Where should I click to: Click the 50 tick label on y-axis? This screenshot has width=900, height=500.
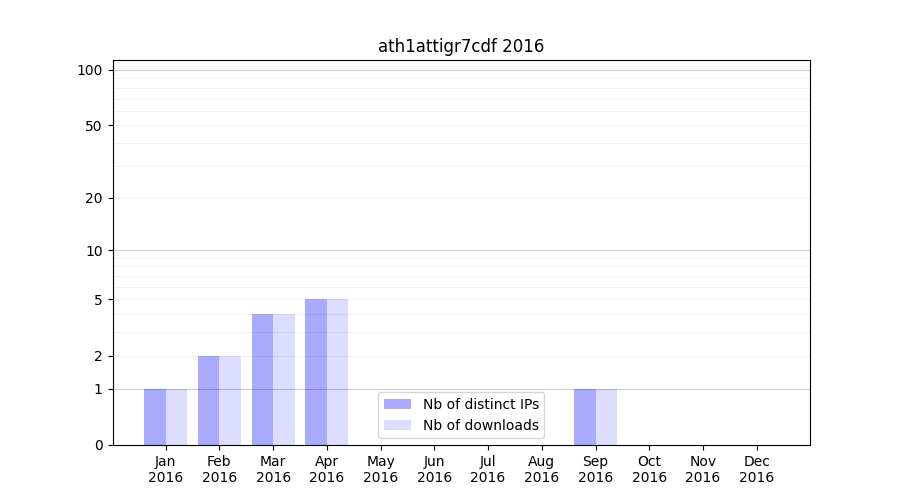(94, 126)
